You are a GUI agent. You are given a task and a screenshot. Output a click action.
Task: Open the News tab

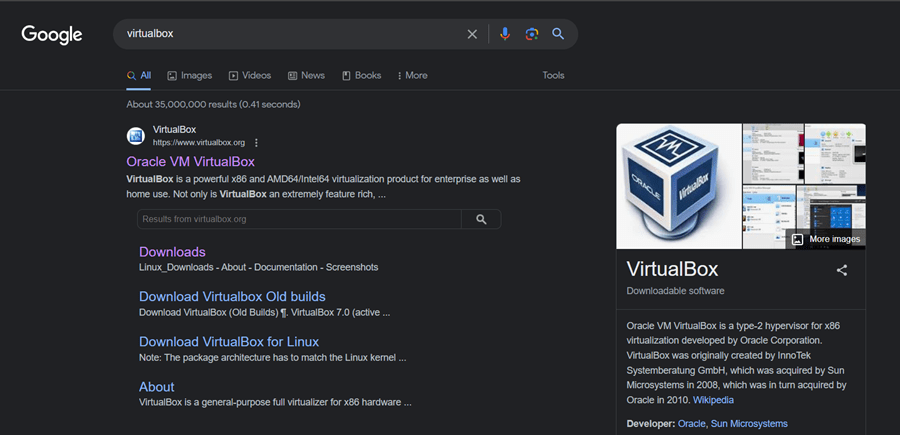(306, 75)
